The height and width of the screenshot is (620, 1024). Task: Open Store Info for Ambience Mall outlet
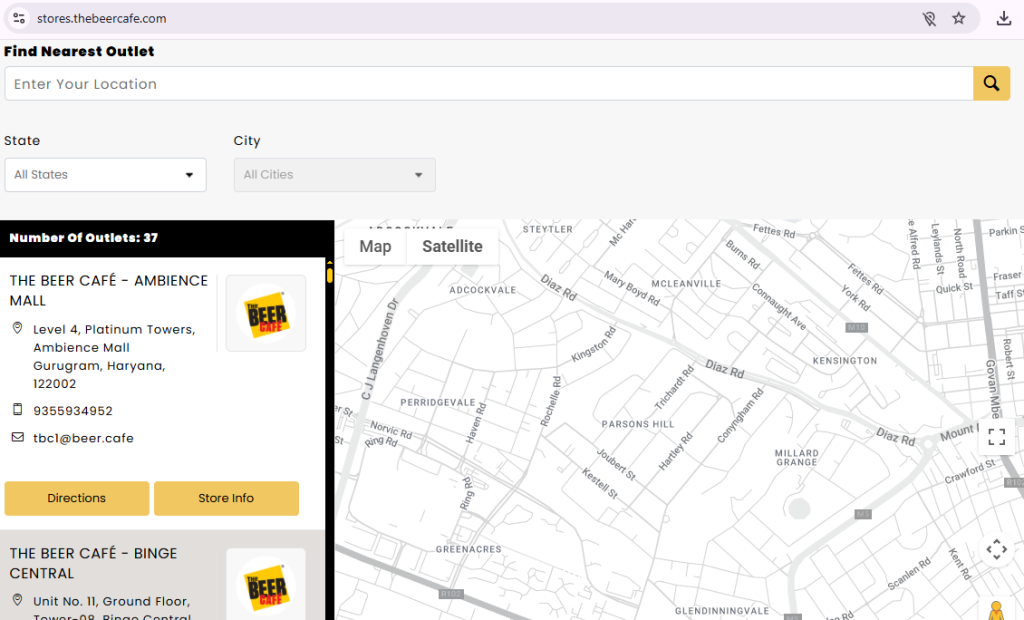227,498
